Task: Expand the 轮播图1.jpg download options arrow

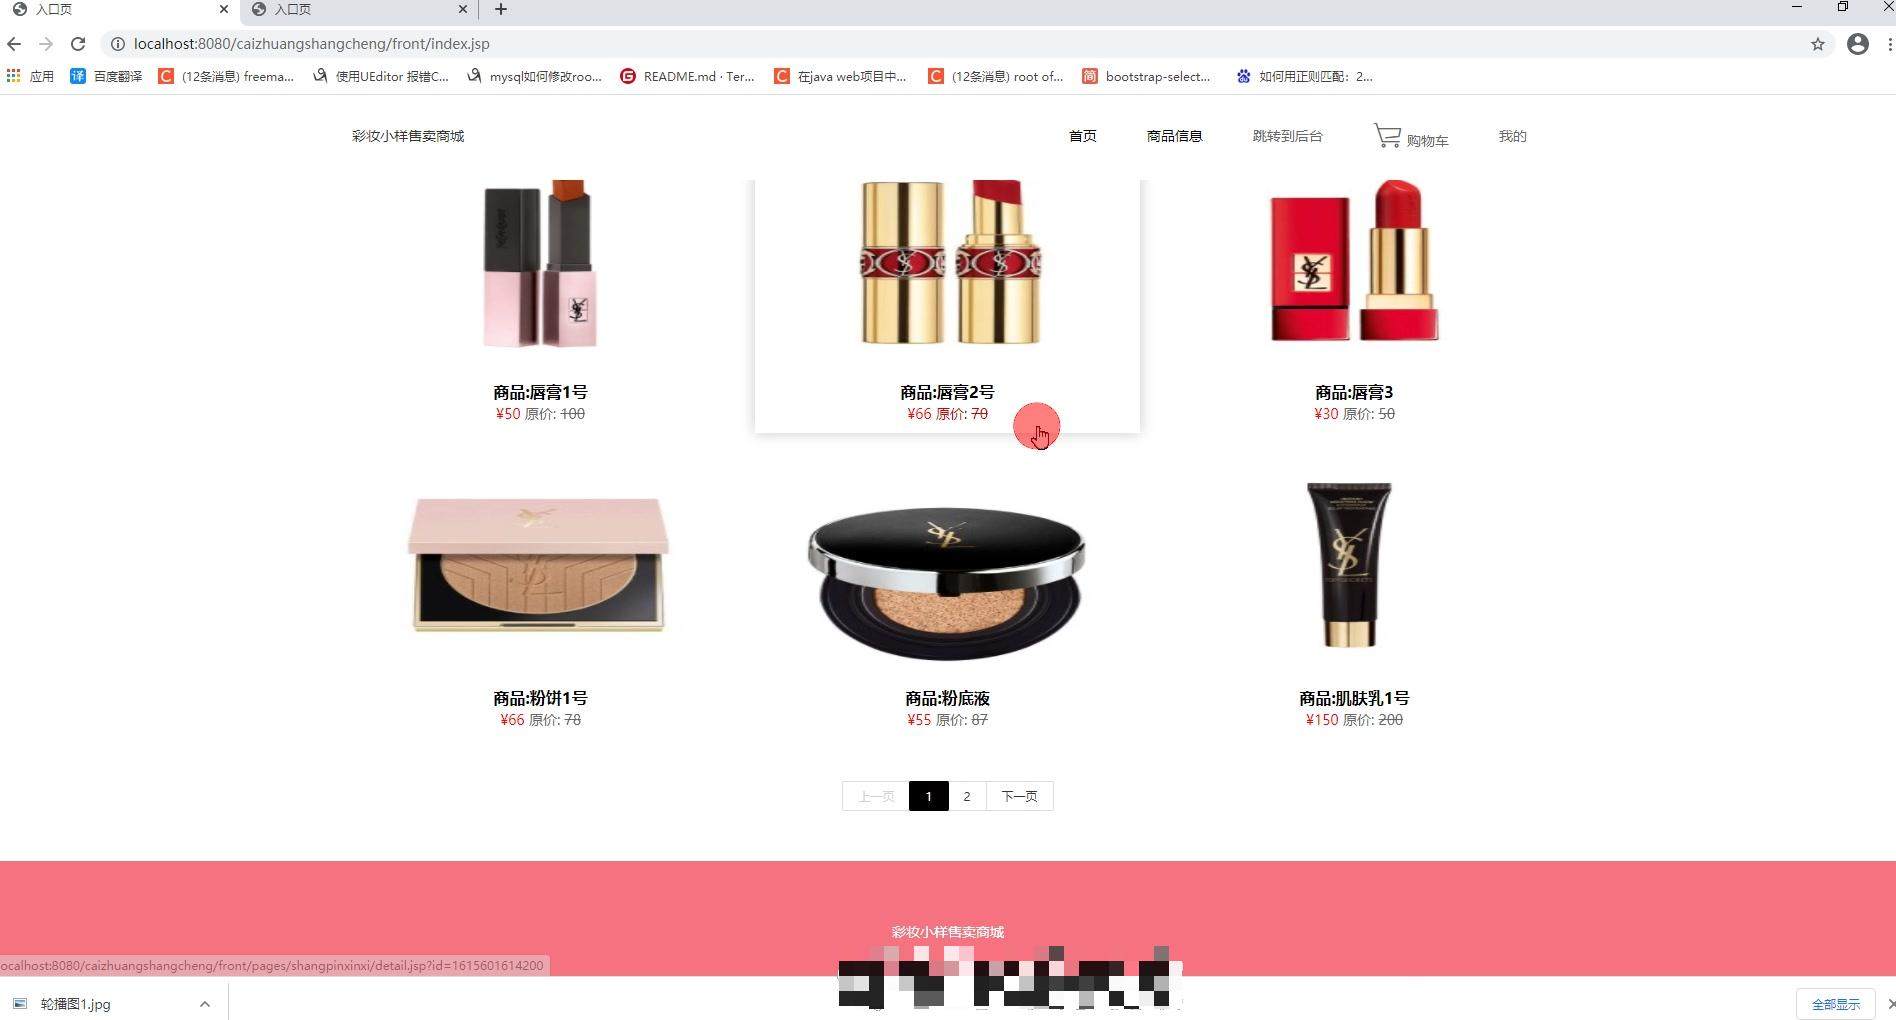Action: coord(205,1004)
